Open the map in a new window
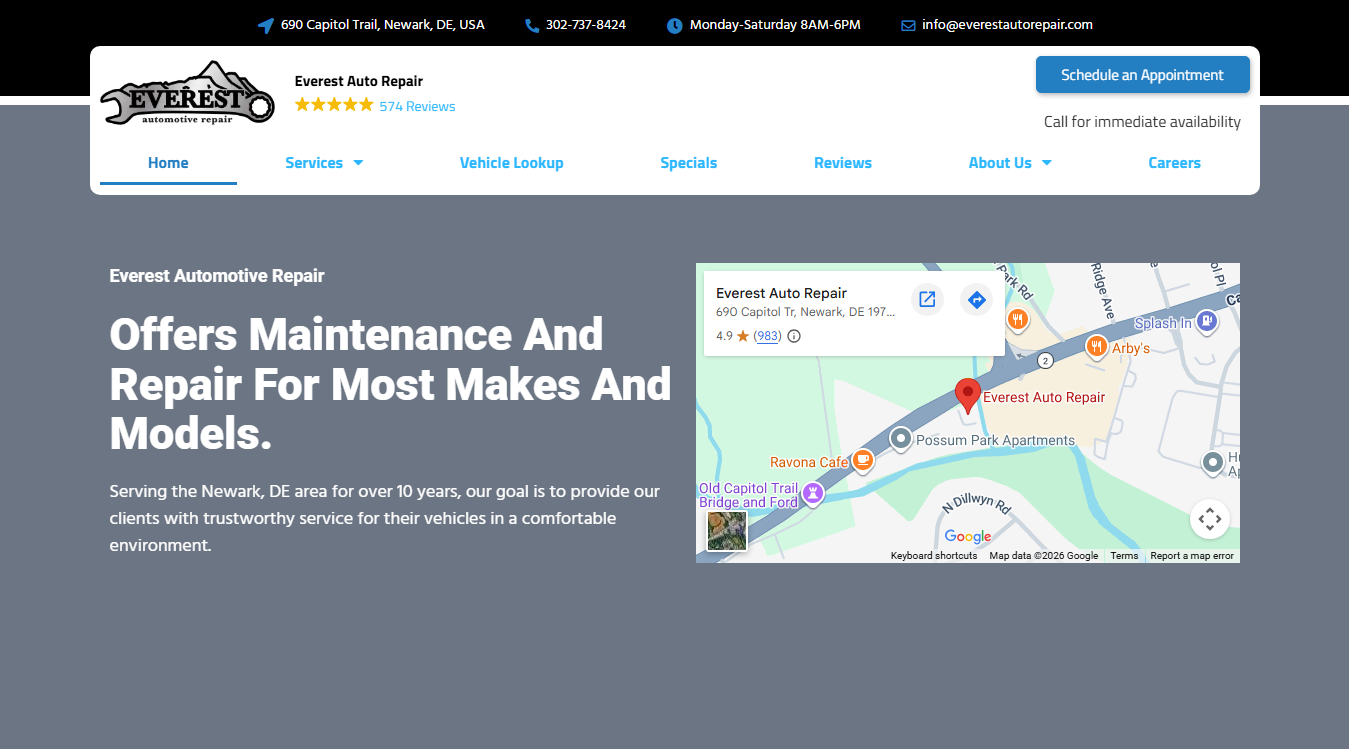This screenshot has width=1349, height=749. [x=927, y=299]
